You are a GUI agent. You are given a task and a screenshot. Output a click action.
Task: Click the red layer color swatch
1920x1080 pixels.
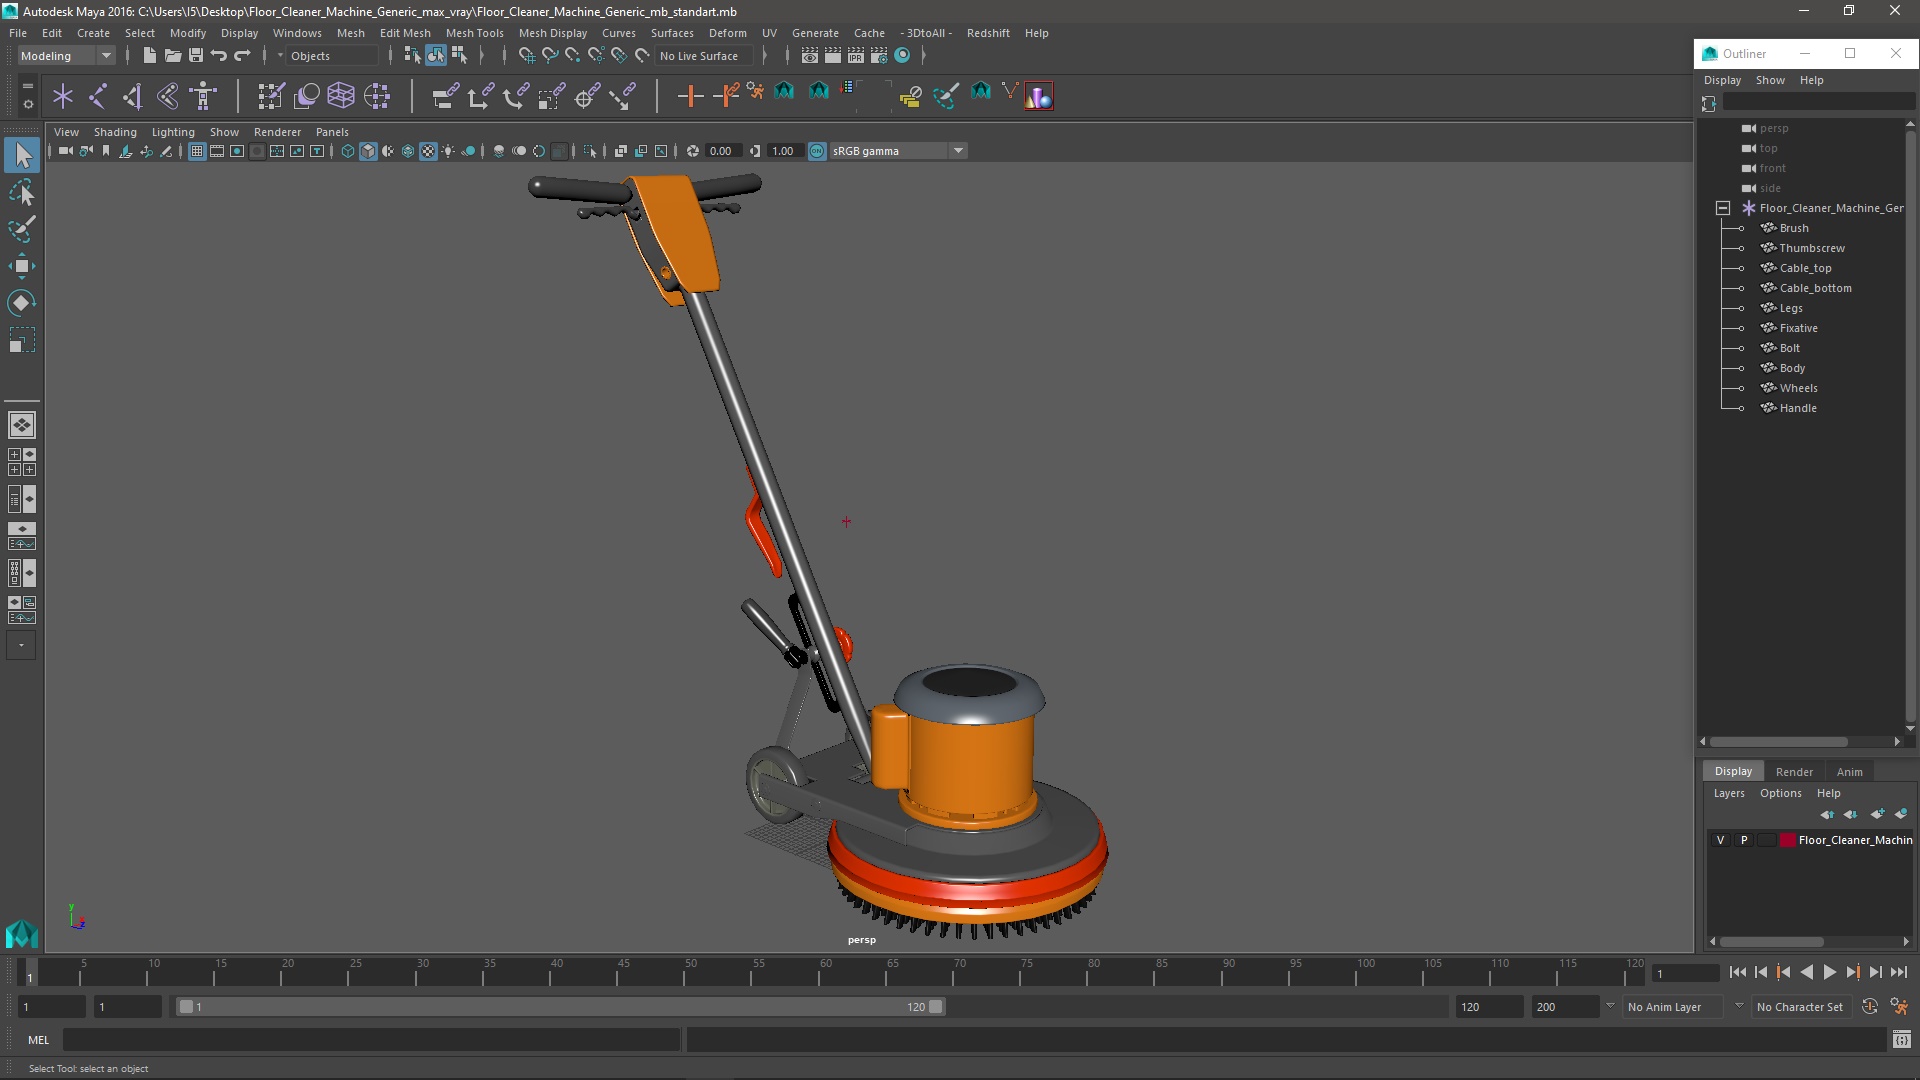click(1788, 840)
